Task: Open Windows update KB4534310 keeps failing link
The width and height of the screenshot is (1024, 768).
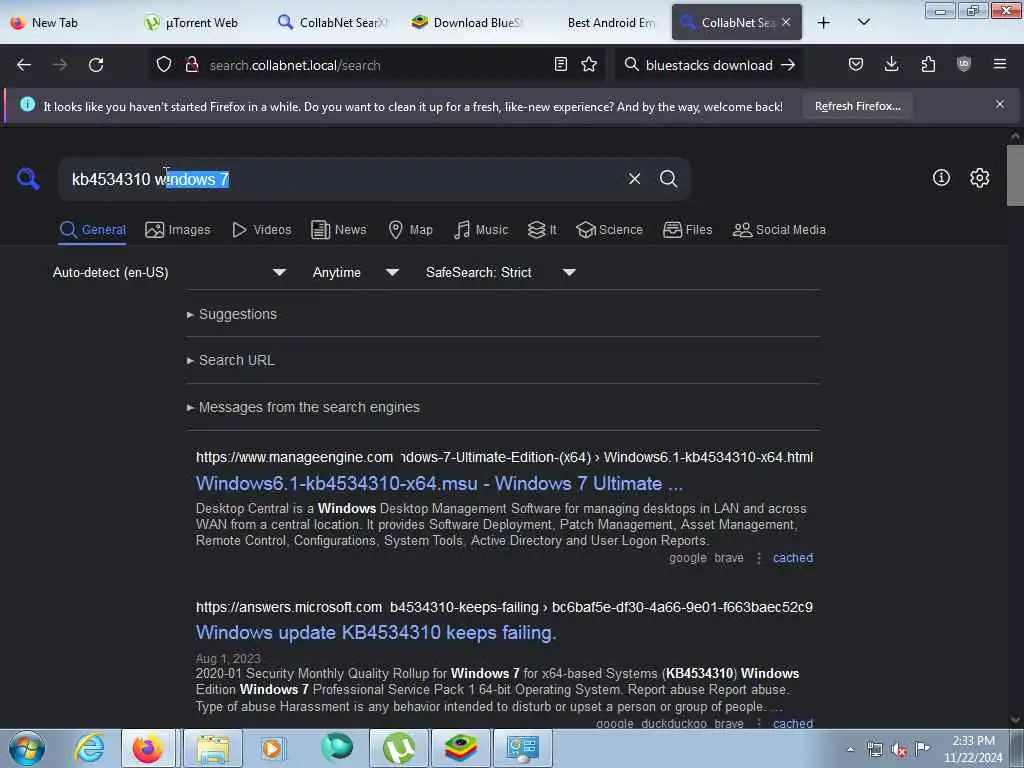Action: (376, 633)
